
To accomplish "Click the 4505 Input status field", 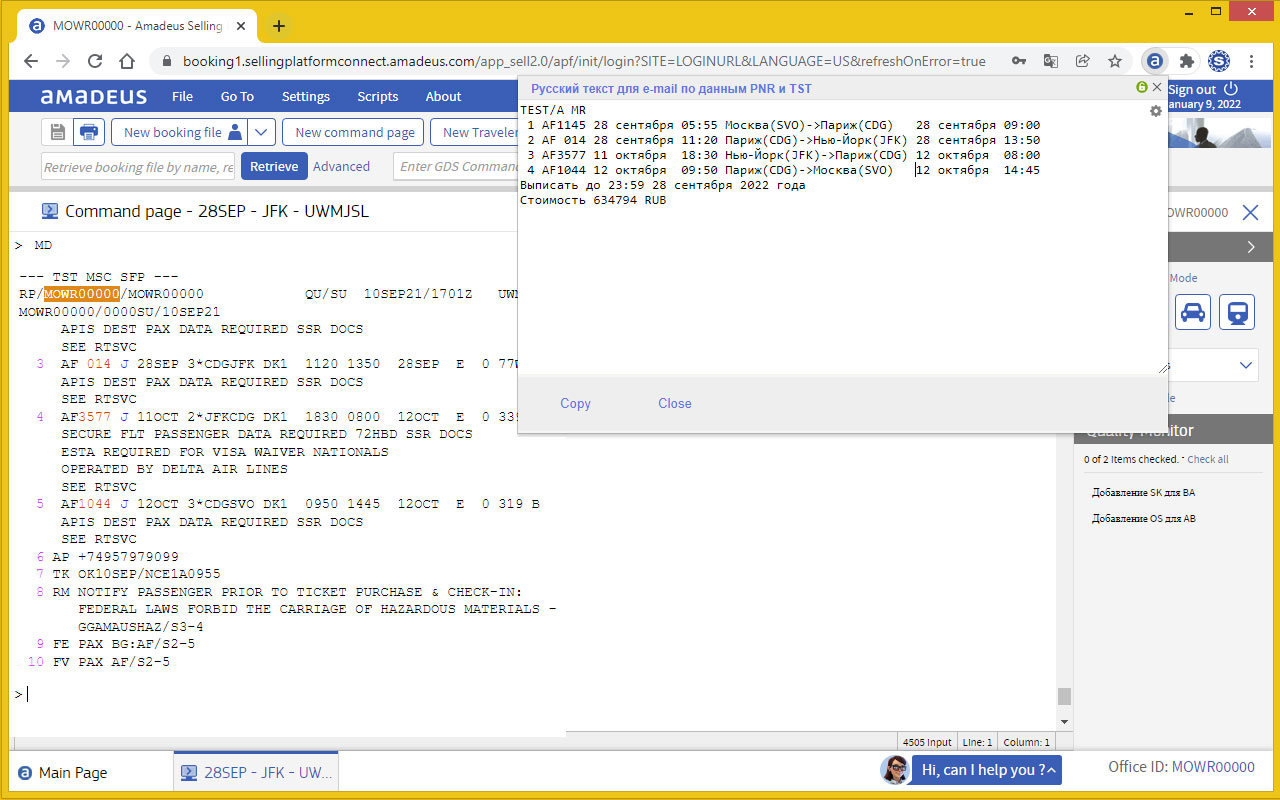I will [927, 743].
